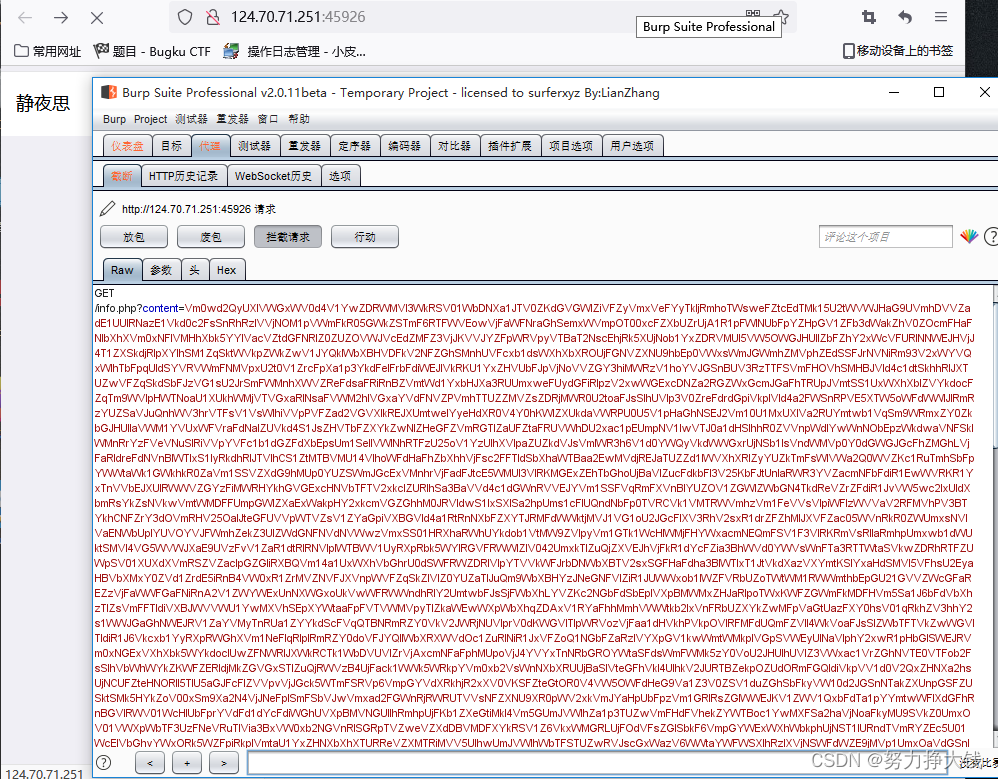Open the HTTP历史记录 sub-tab
The image size is (998, 779).
183,176
